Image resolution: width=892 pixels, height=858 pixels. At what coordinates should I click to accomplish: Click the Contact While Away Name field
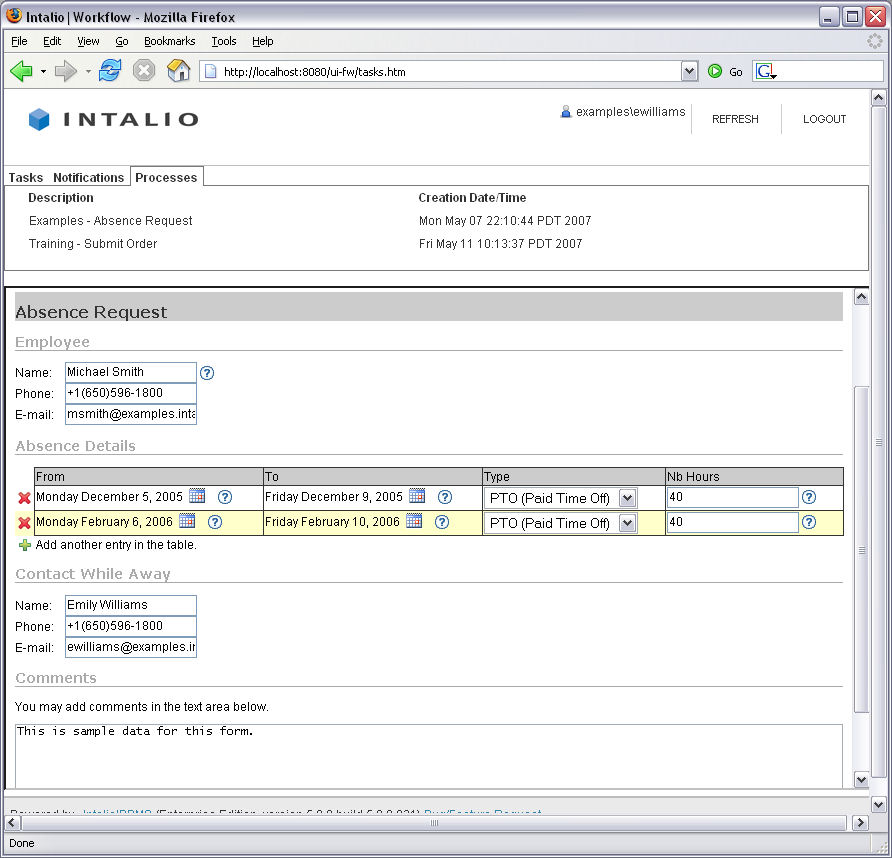[x=130, y=605]
